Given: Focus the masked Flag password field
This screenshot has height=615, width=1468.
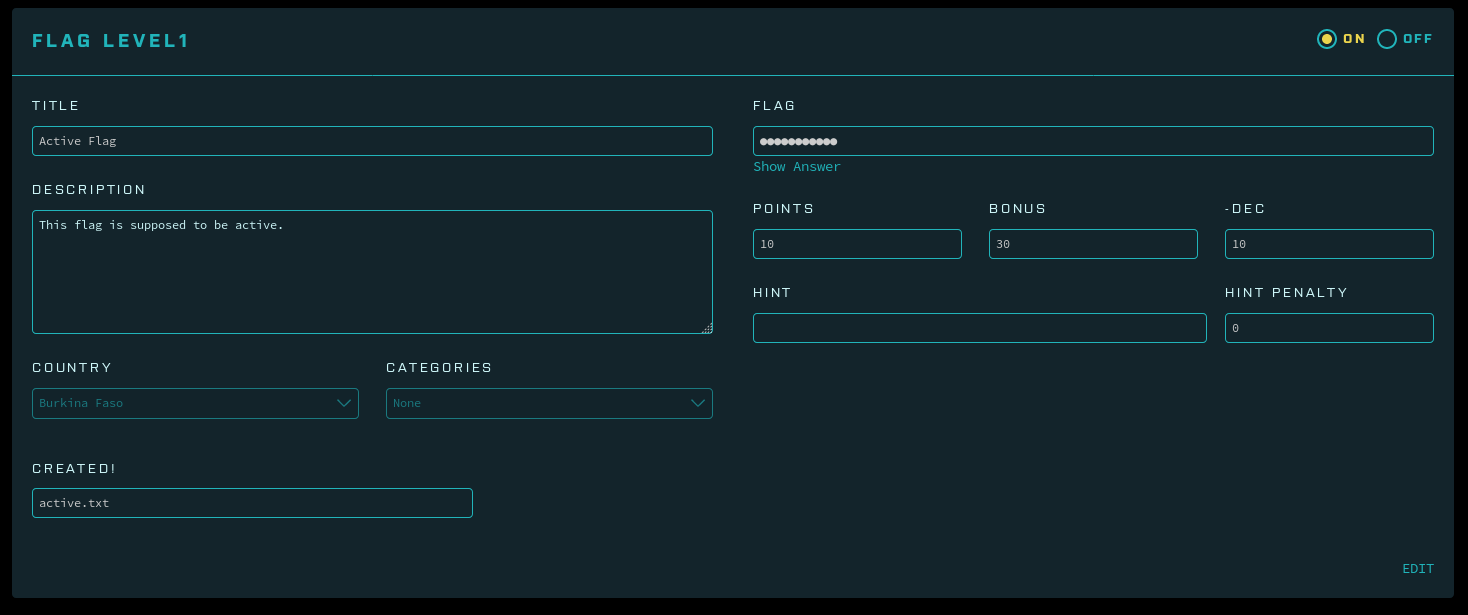Looking at the screenshot, I should coord(1093,141).
